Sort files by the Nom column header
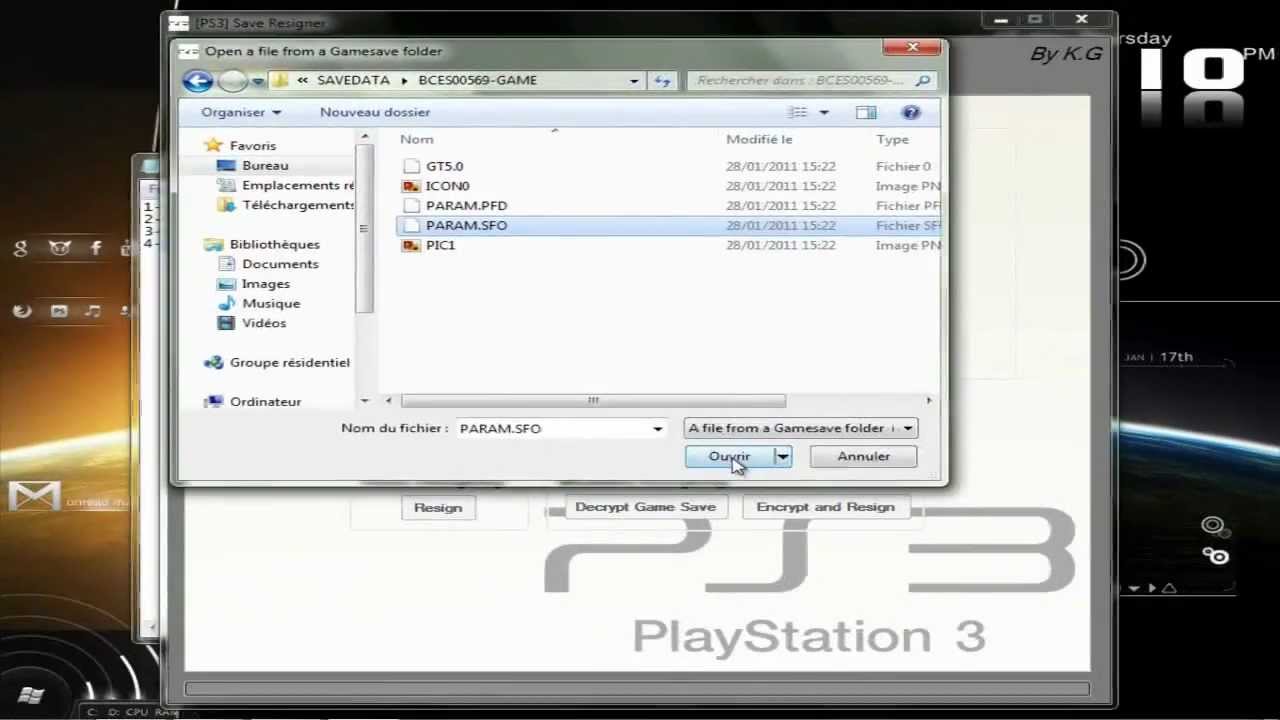 (417, 140)
